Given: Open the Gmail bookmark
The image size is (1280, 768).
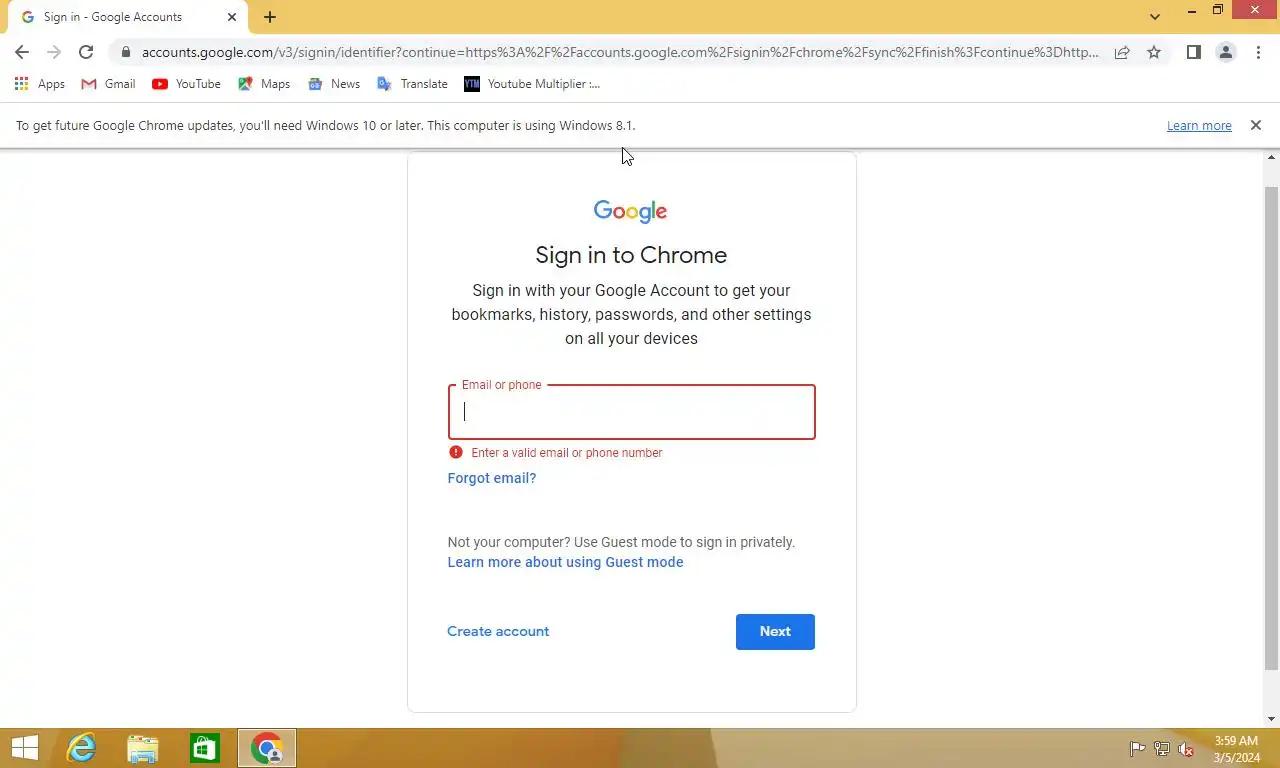Looking at the screenshot, I should pos(108,84).
